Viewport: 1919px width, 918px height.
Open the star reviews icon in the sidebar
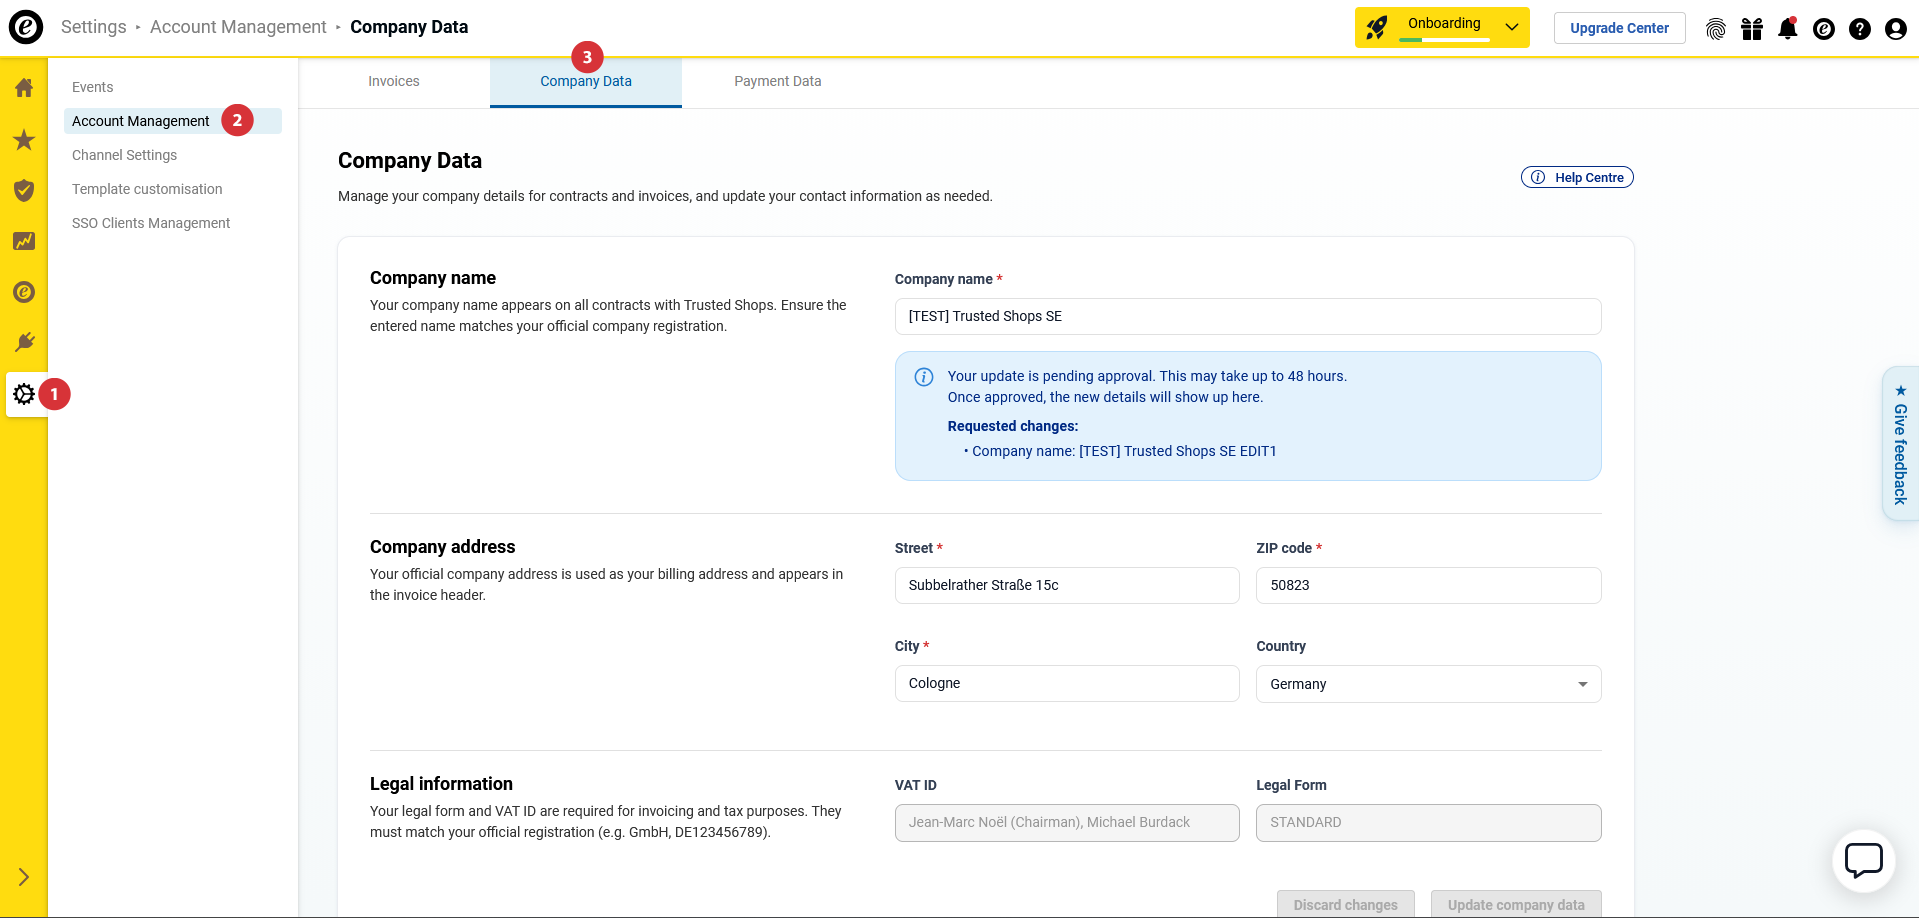coord(24,140)
